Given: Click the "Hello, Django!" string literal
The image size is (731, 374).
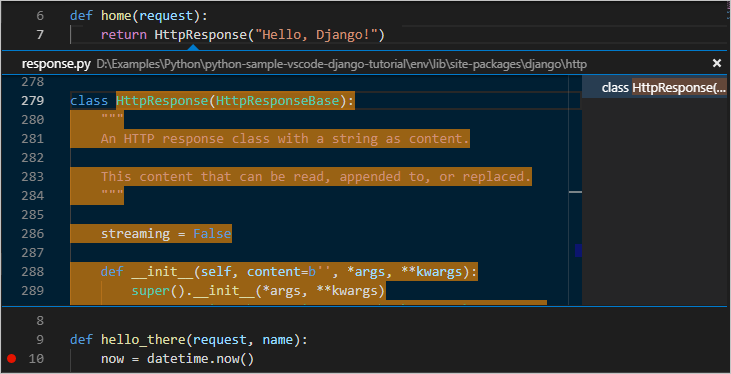Looking at the screenshot, I should [x=316, y=35].
